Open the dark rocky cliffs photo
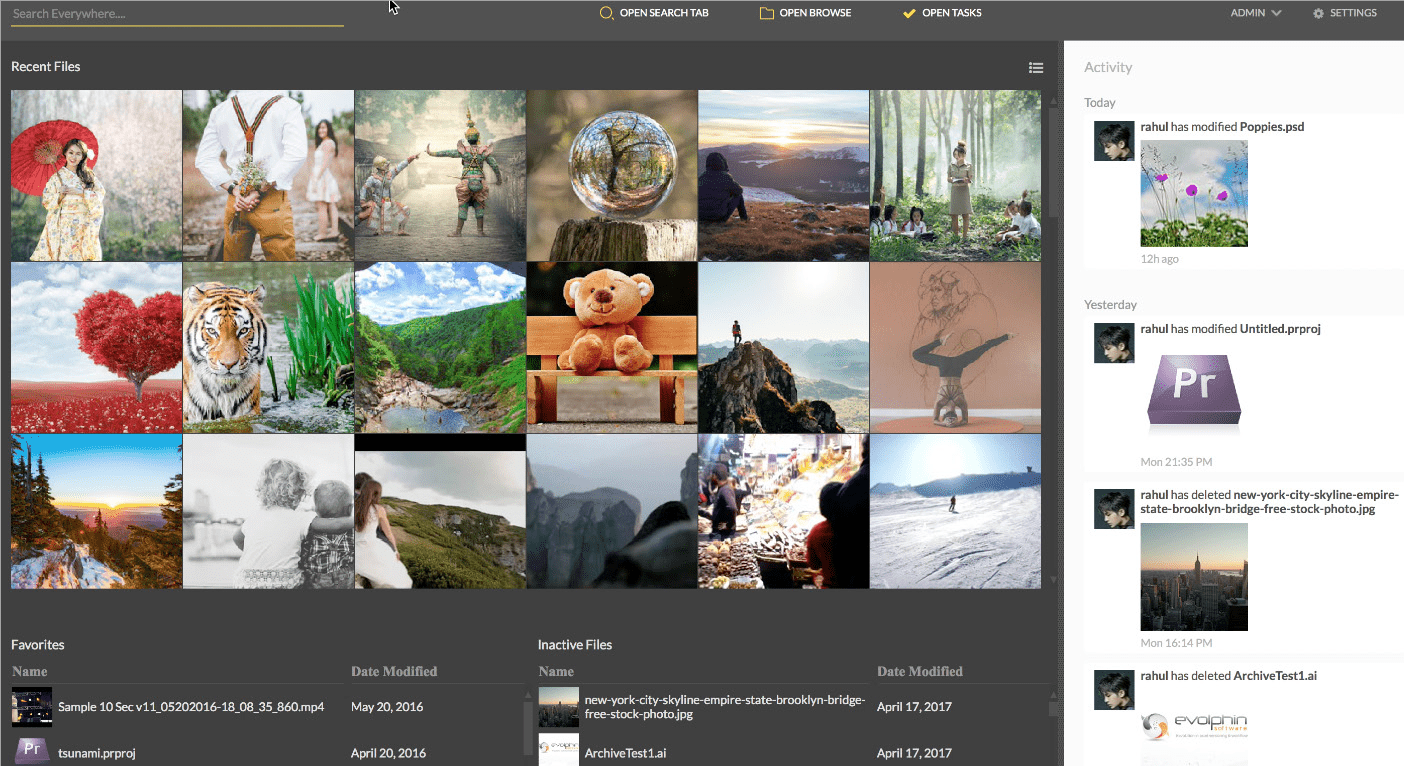The image size is (1404, 766). pos(612,511)
